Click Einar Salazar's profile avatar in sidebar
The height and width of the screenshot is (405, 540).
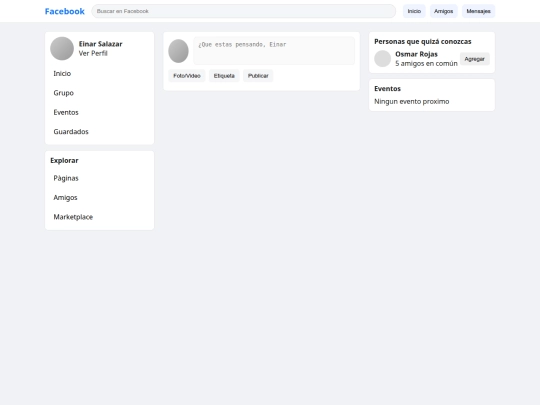pos(62,49)
